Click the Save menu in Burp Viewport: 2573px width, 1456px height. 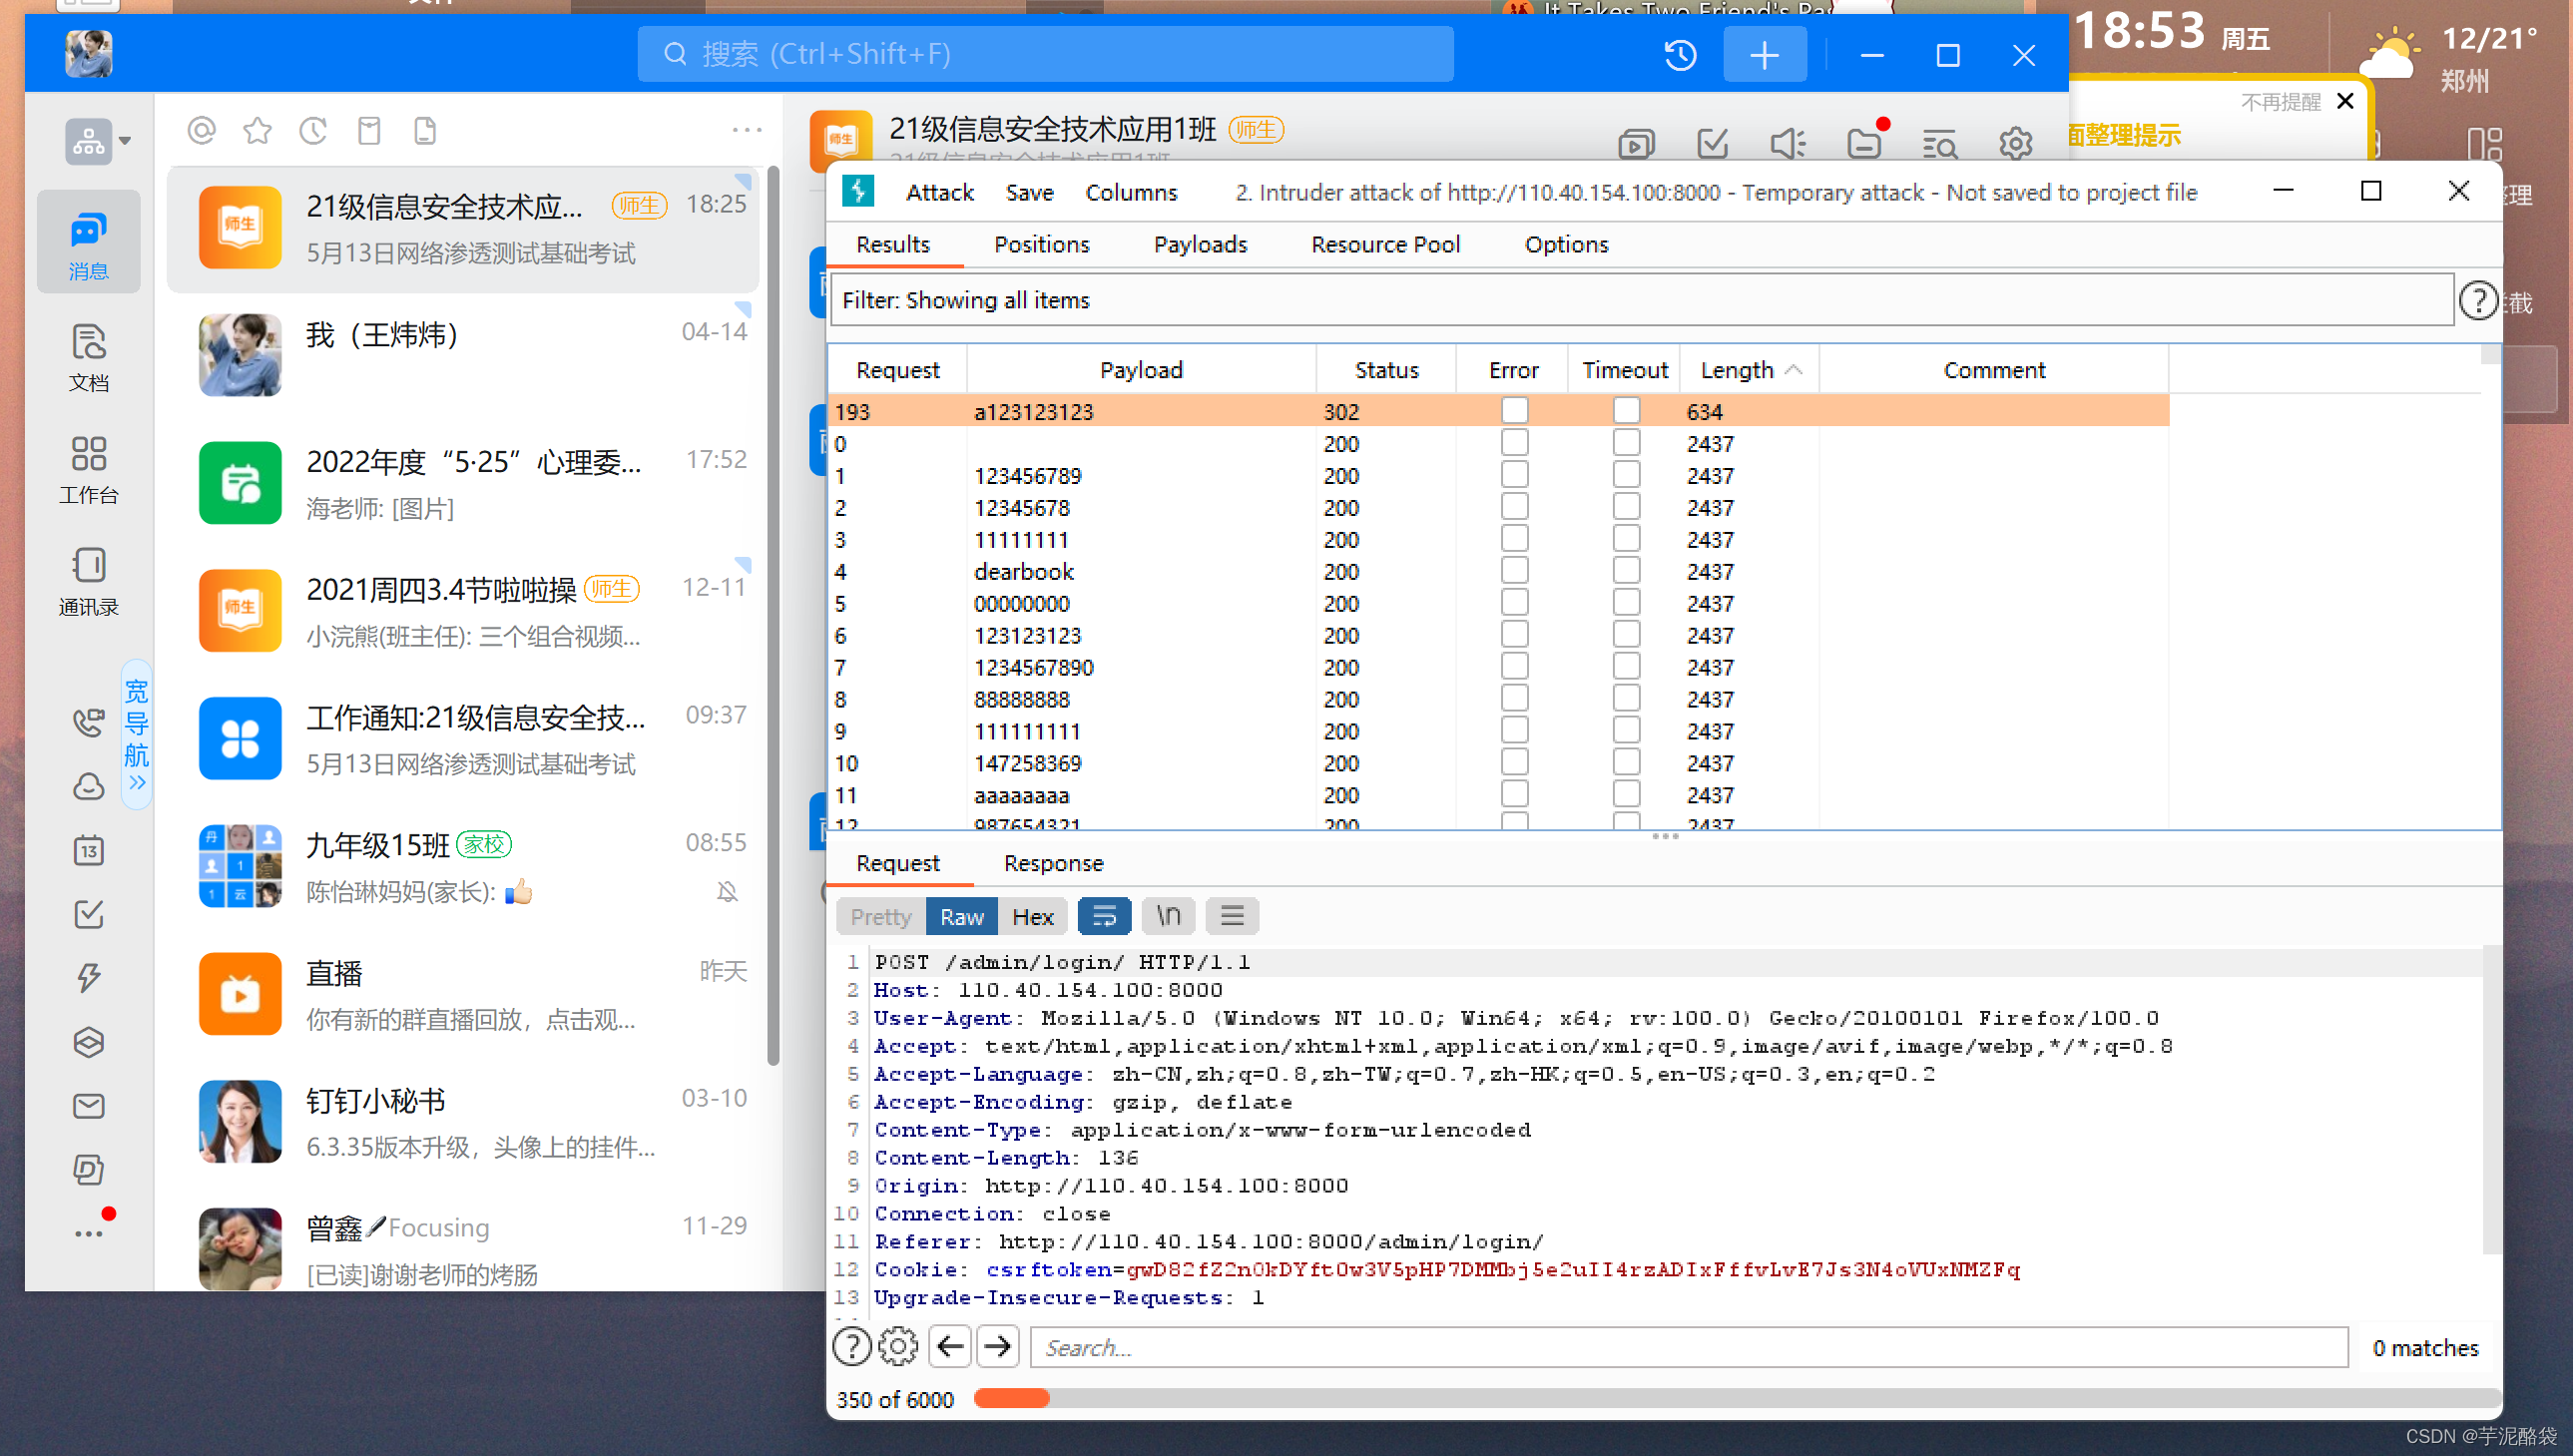tap(1029, 192)
